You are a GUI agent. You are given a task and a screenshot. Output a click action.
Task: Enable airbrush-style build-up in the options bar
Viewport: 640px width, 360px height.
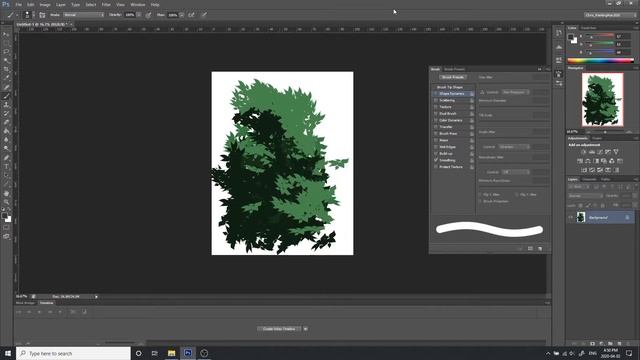tap(191, 15)
